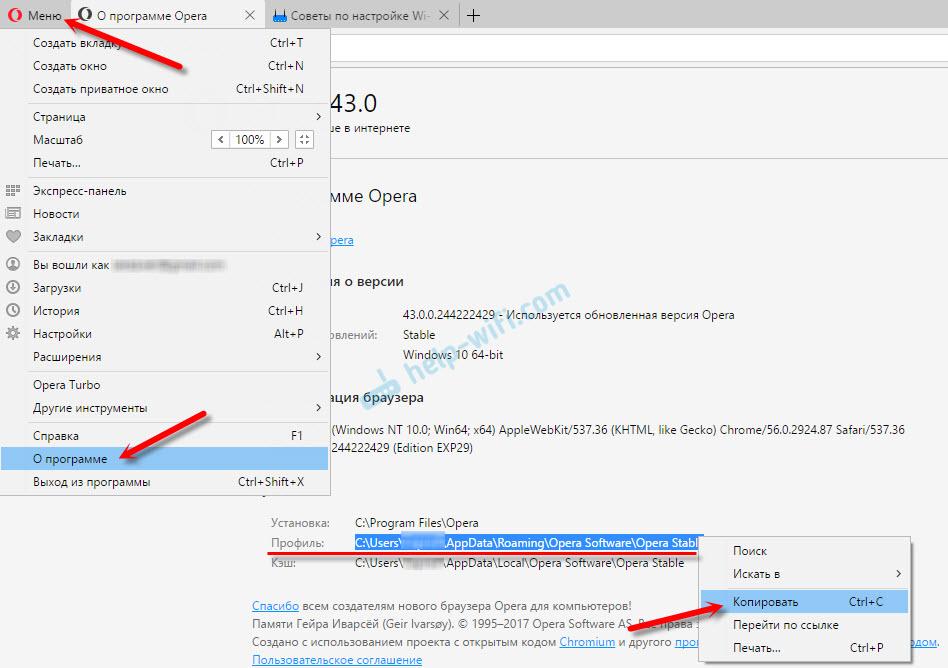Expand Другие инструменты submenu
The width and height of the screenshot is (948, 668).
tap(319, 408)
